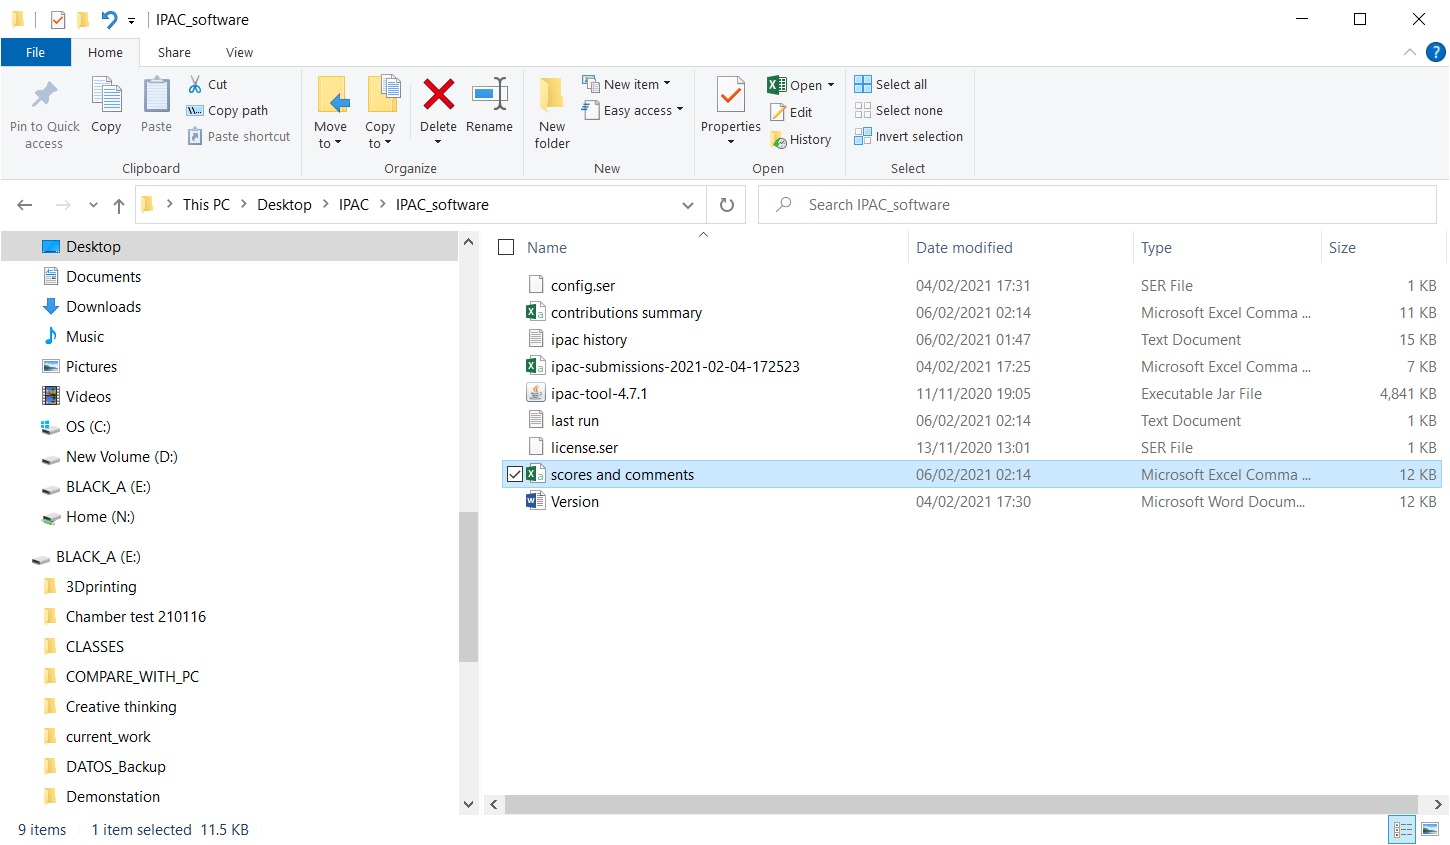Click the Pin to Quick access icon

coord(44,95)
